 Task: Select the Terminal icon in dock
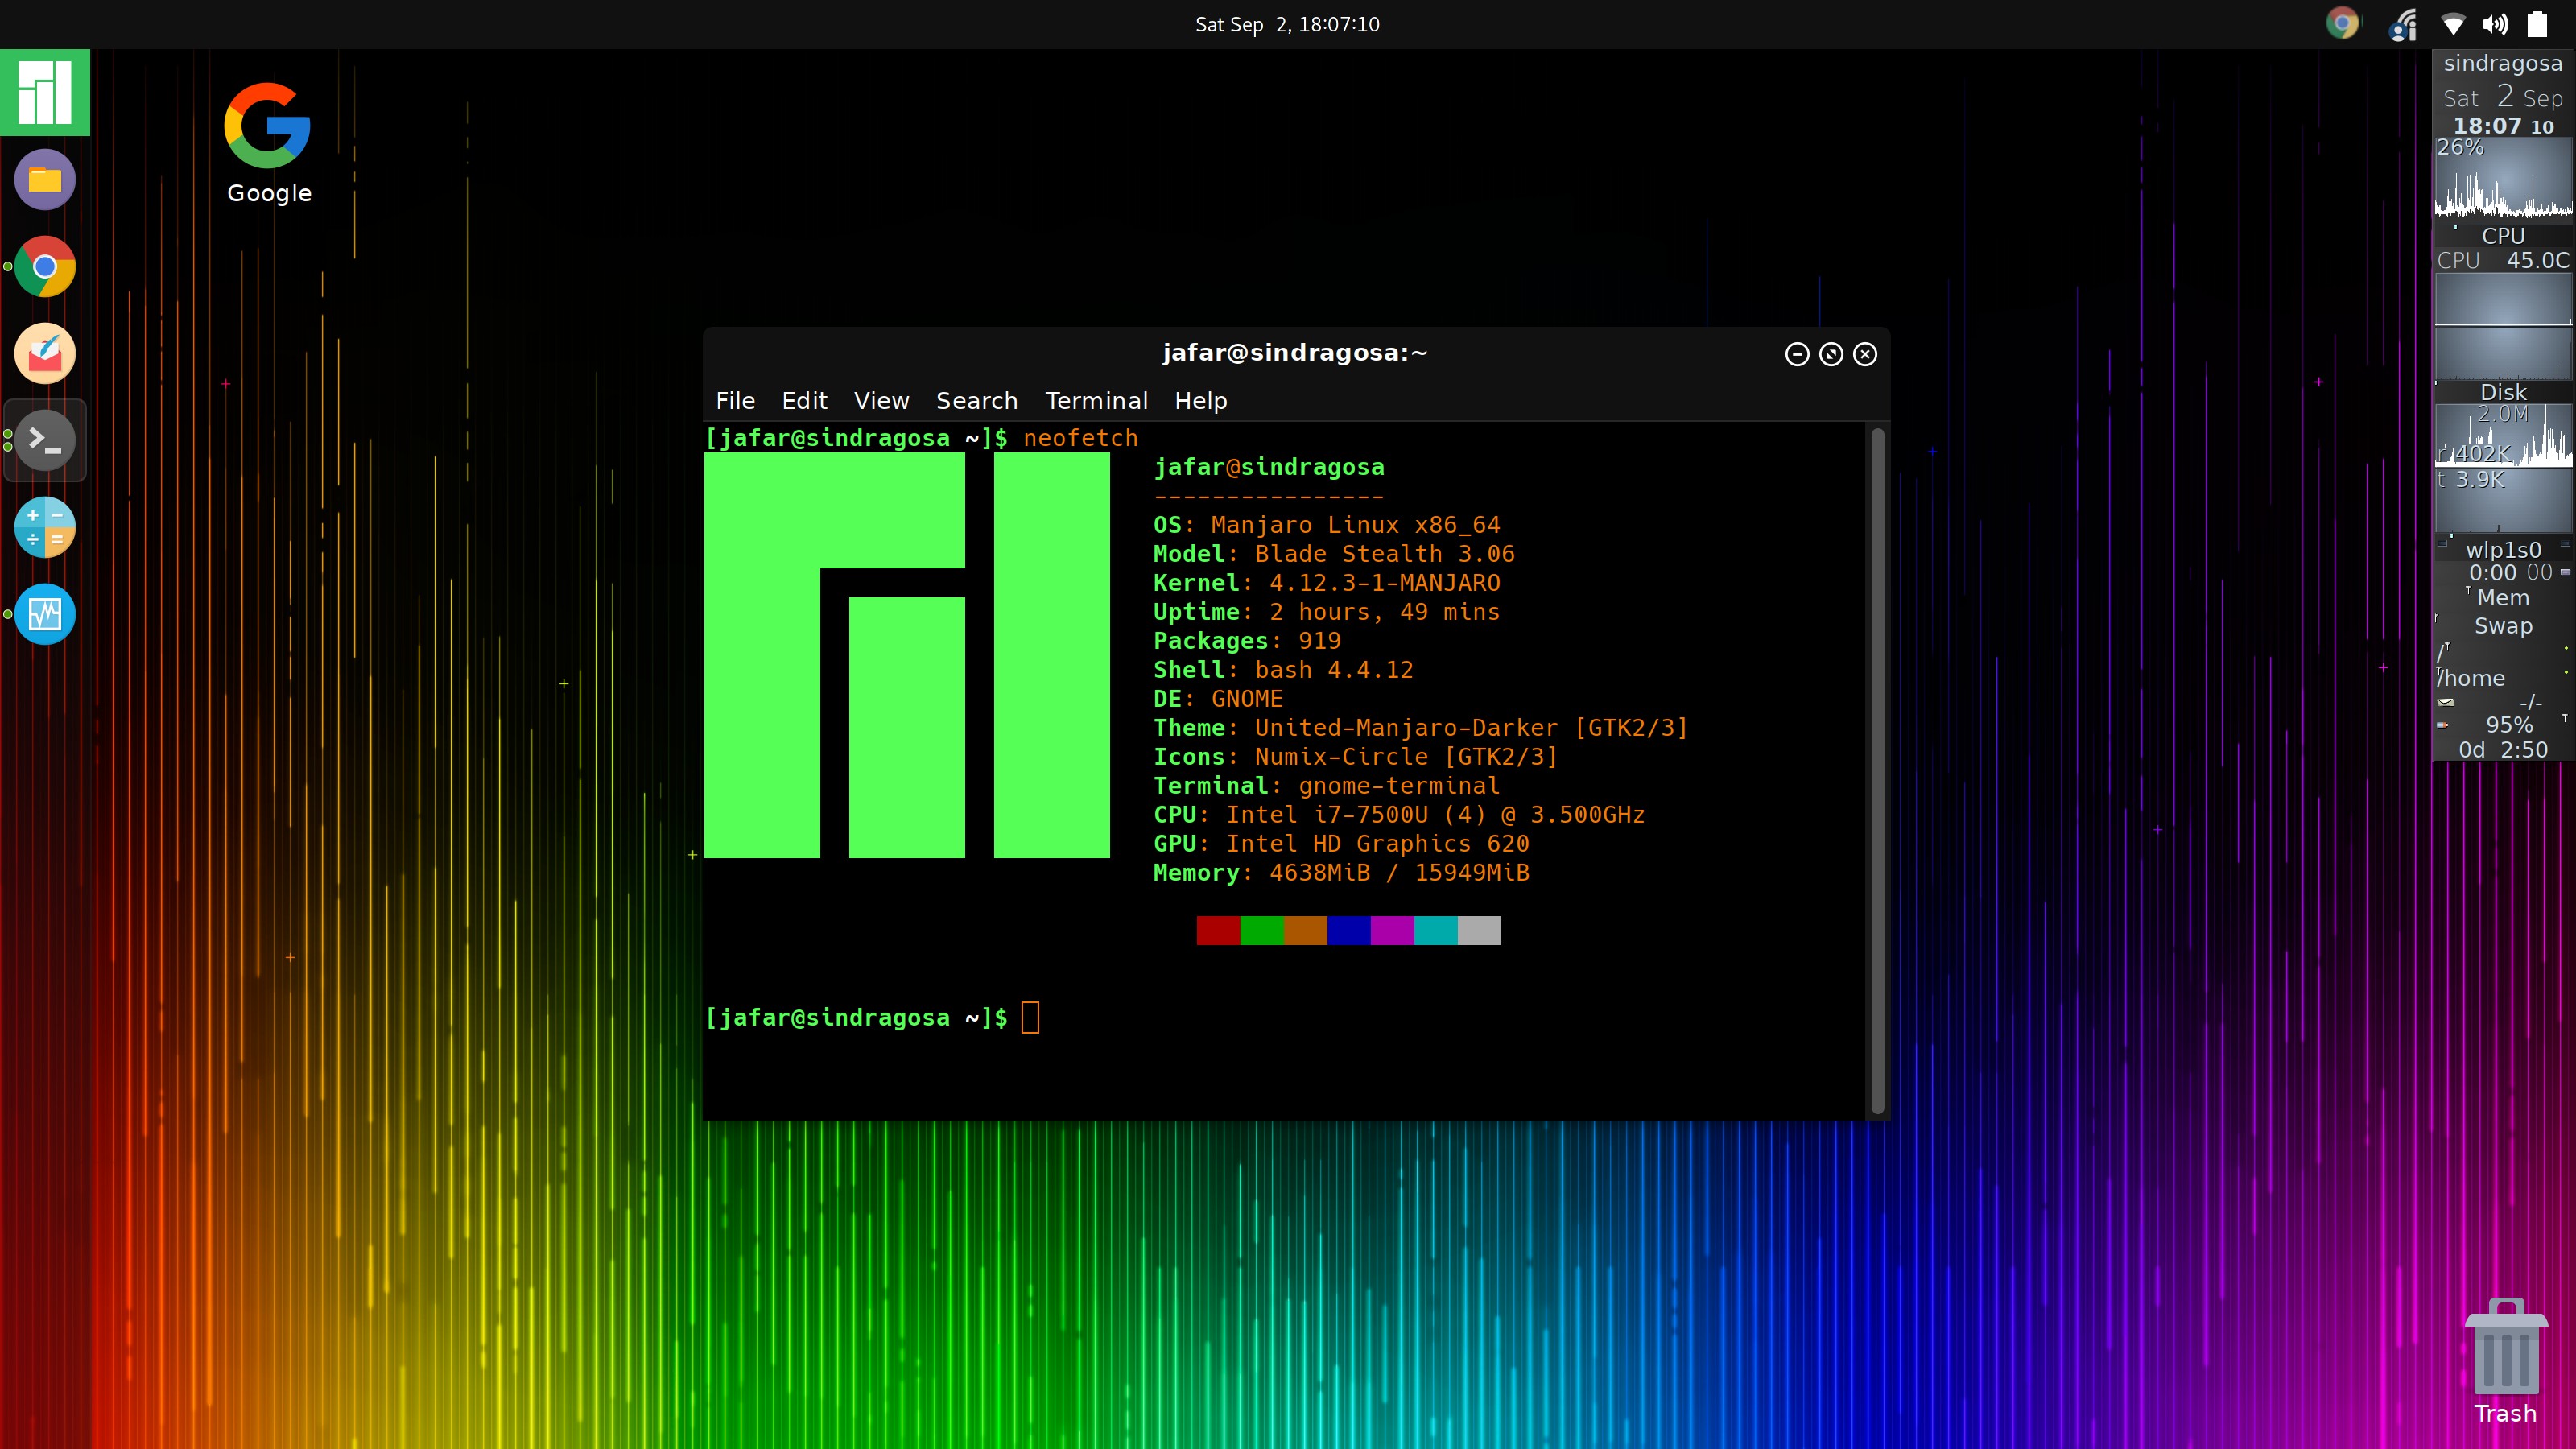tap(45, 440)
